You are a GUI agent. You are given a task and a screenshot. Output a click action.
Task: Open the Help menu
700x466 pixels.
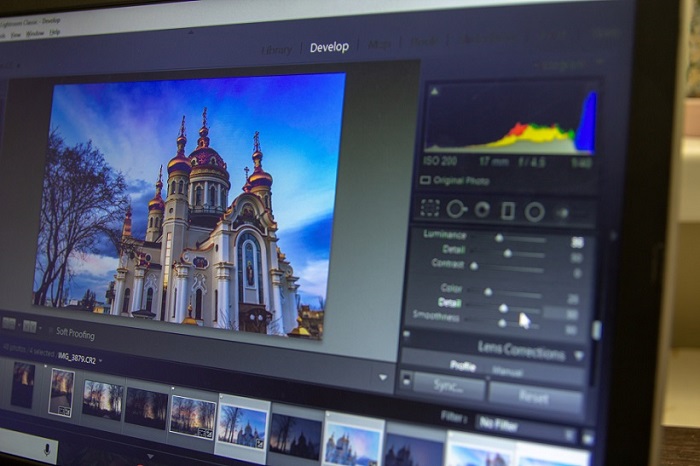click(54, 32)
